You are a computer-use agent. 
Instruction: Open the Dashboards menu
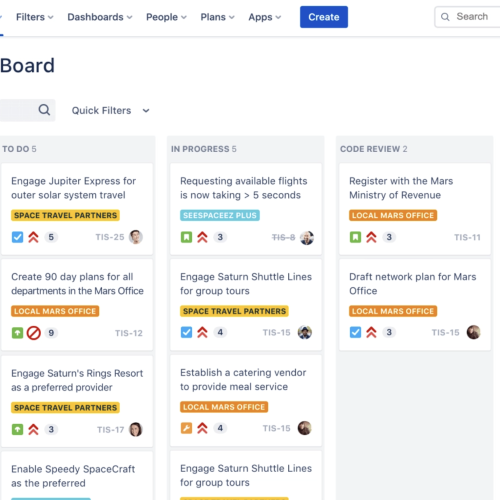click(x=100, y=17)
